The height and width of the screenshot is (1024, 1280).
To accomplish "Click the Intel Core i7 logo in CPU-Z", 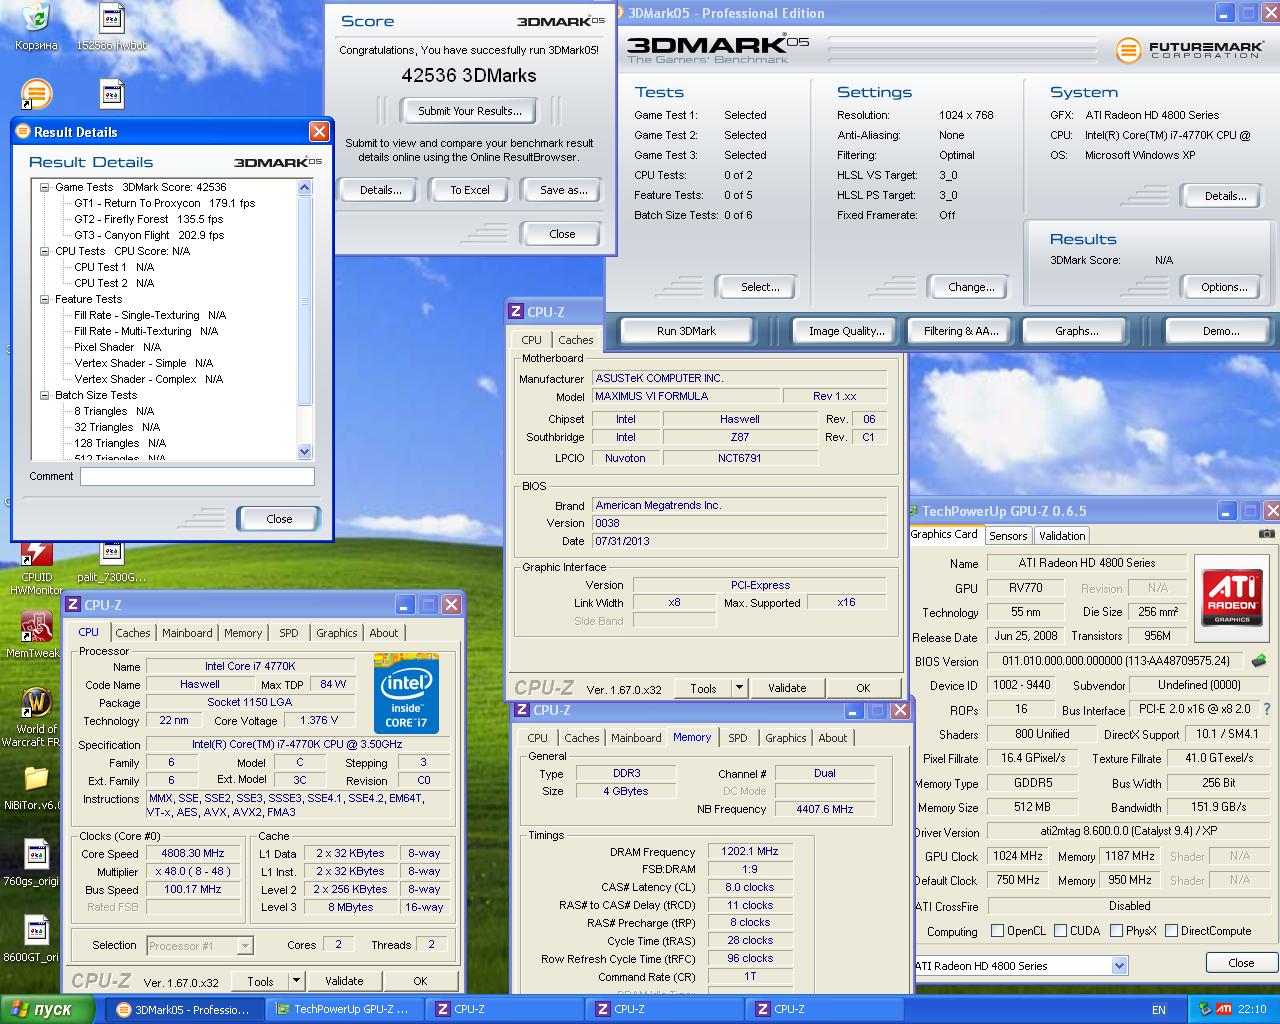I will pyautogui.click(x=406, y=692).
